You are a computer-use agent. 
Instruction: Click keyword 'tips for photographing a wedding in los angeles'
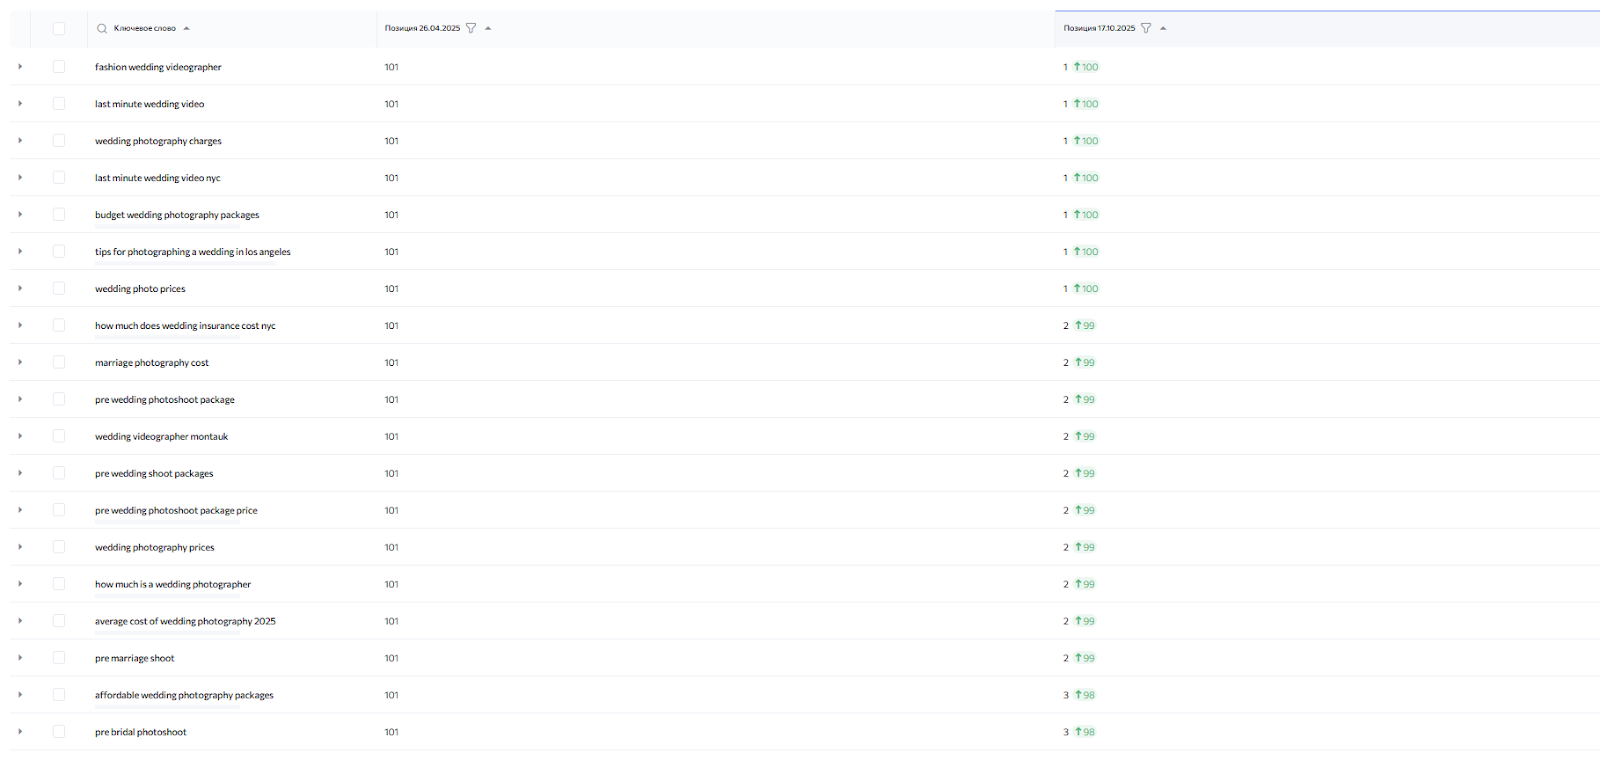tap(193, 252)
